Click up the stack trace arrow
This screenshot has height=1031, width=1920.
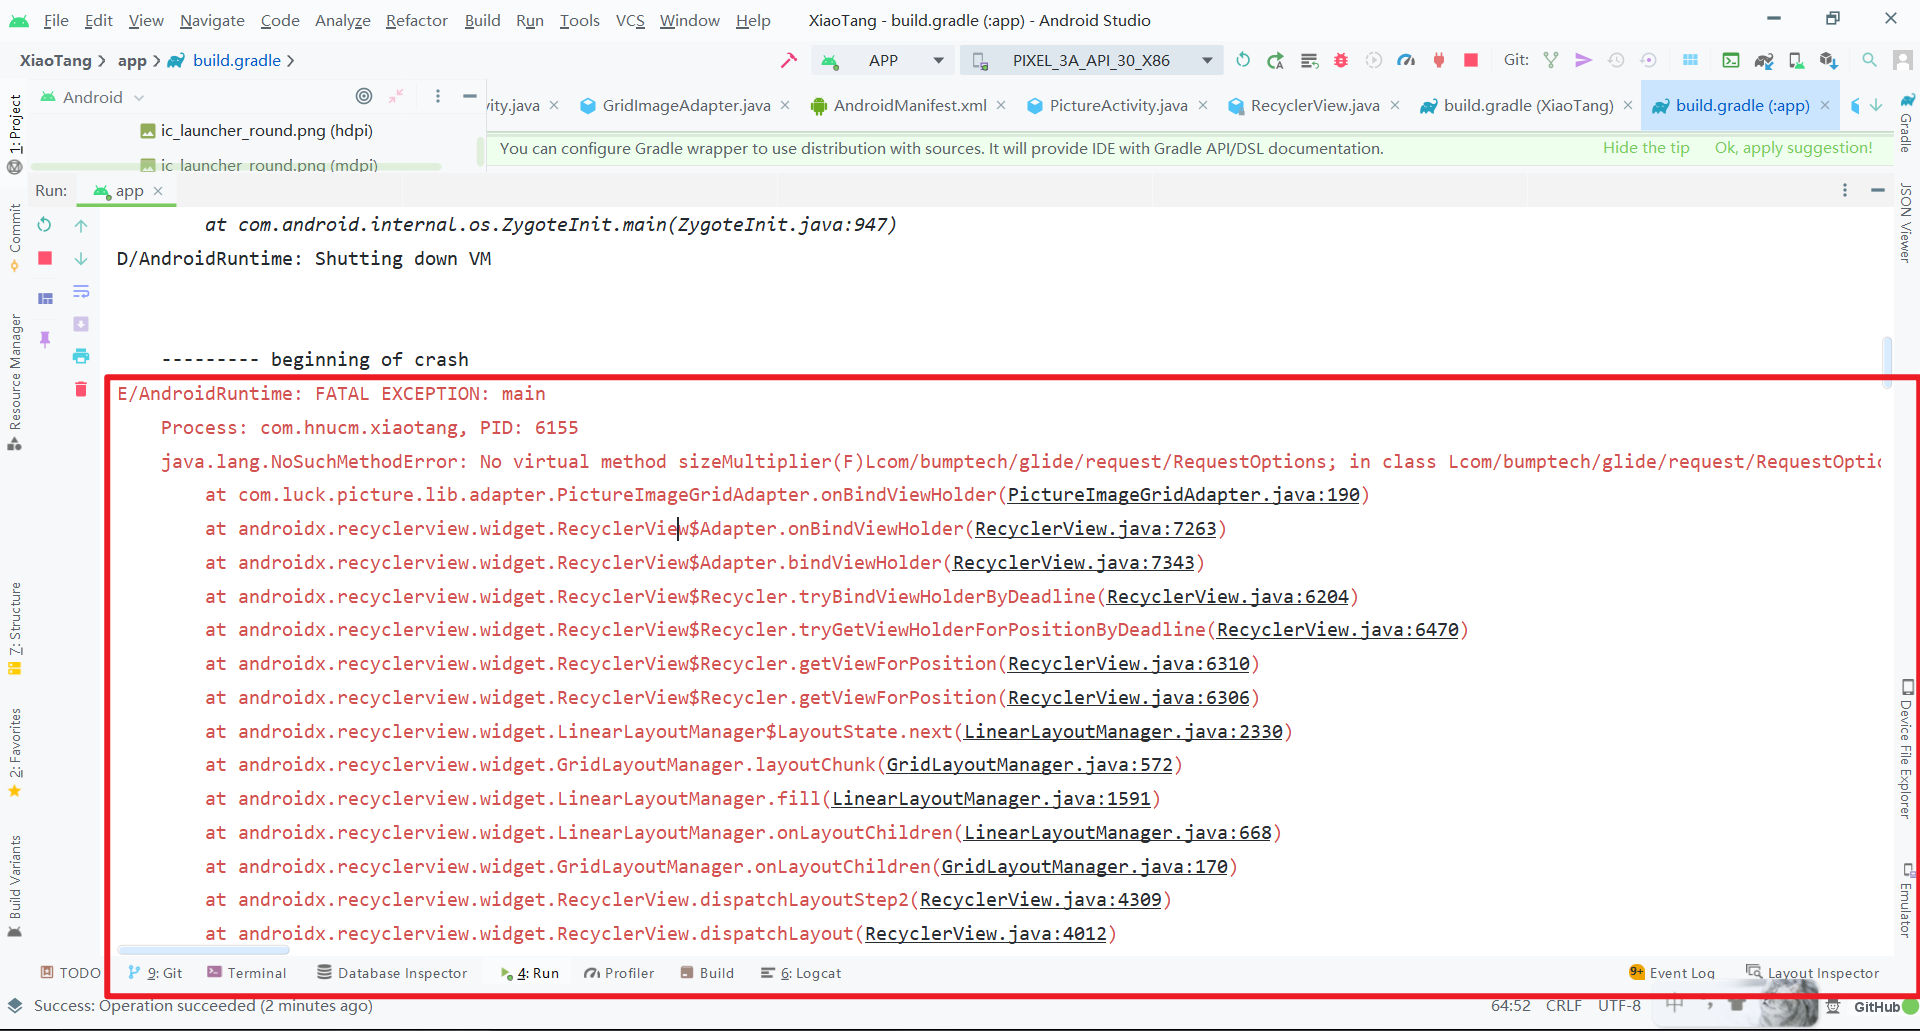(81, 225)
